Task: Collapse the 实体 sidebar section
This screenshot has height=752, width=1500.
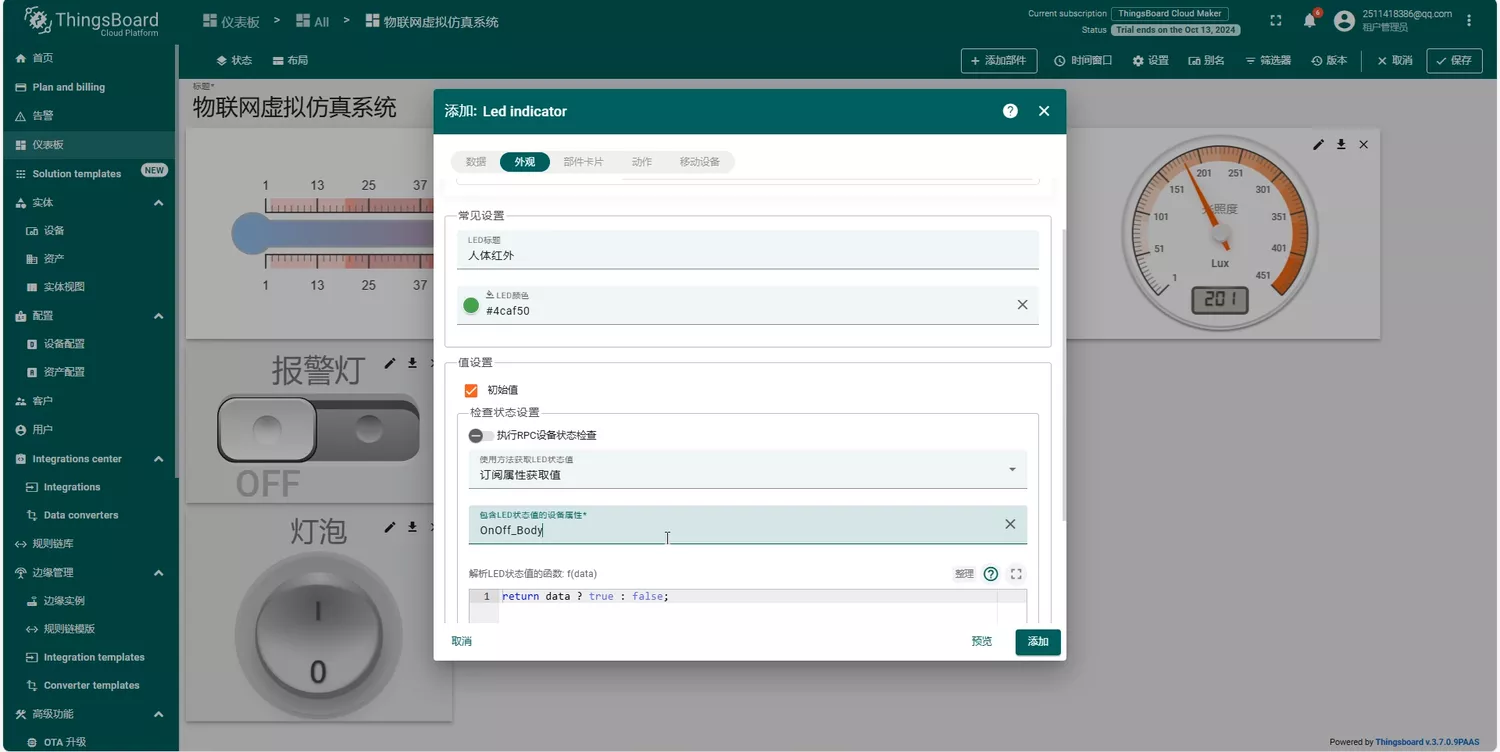Action: (x=158, y=203)
